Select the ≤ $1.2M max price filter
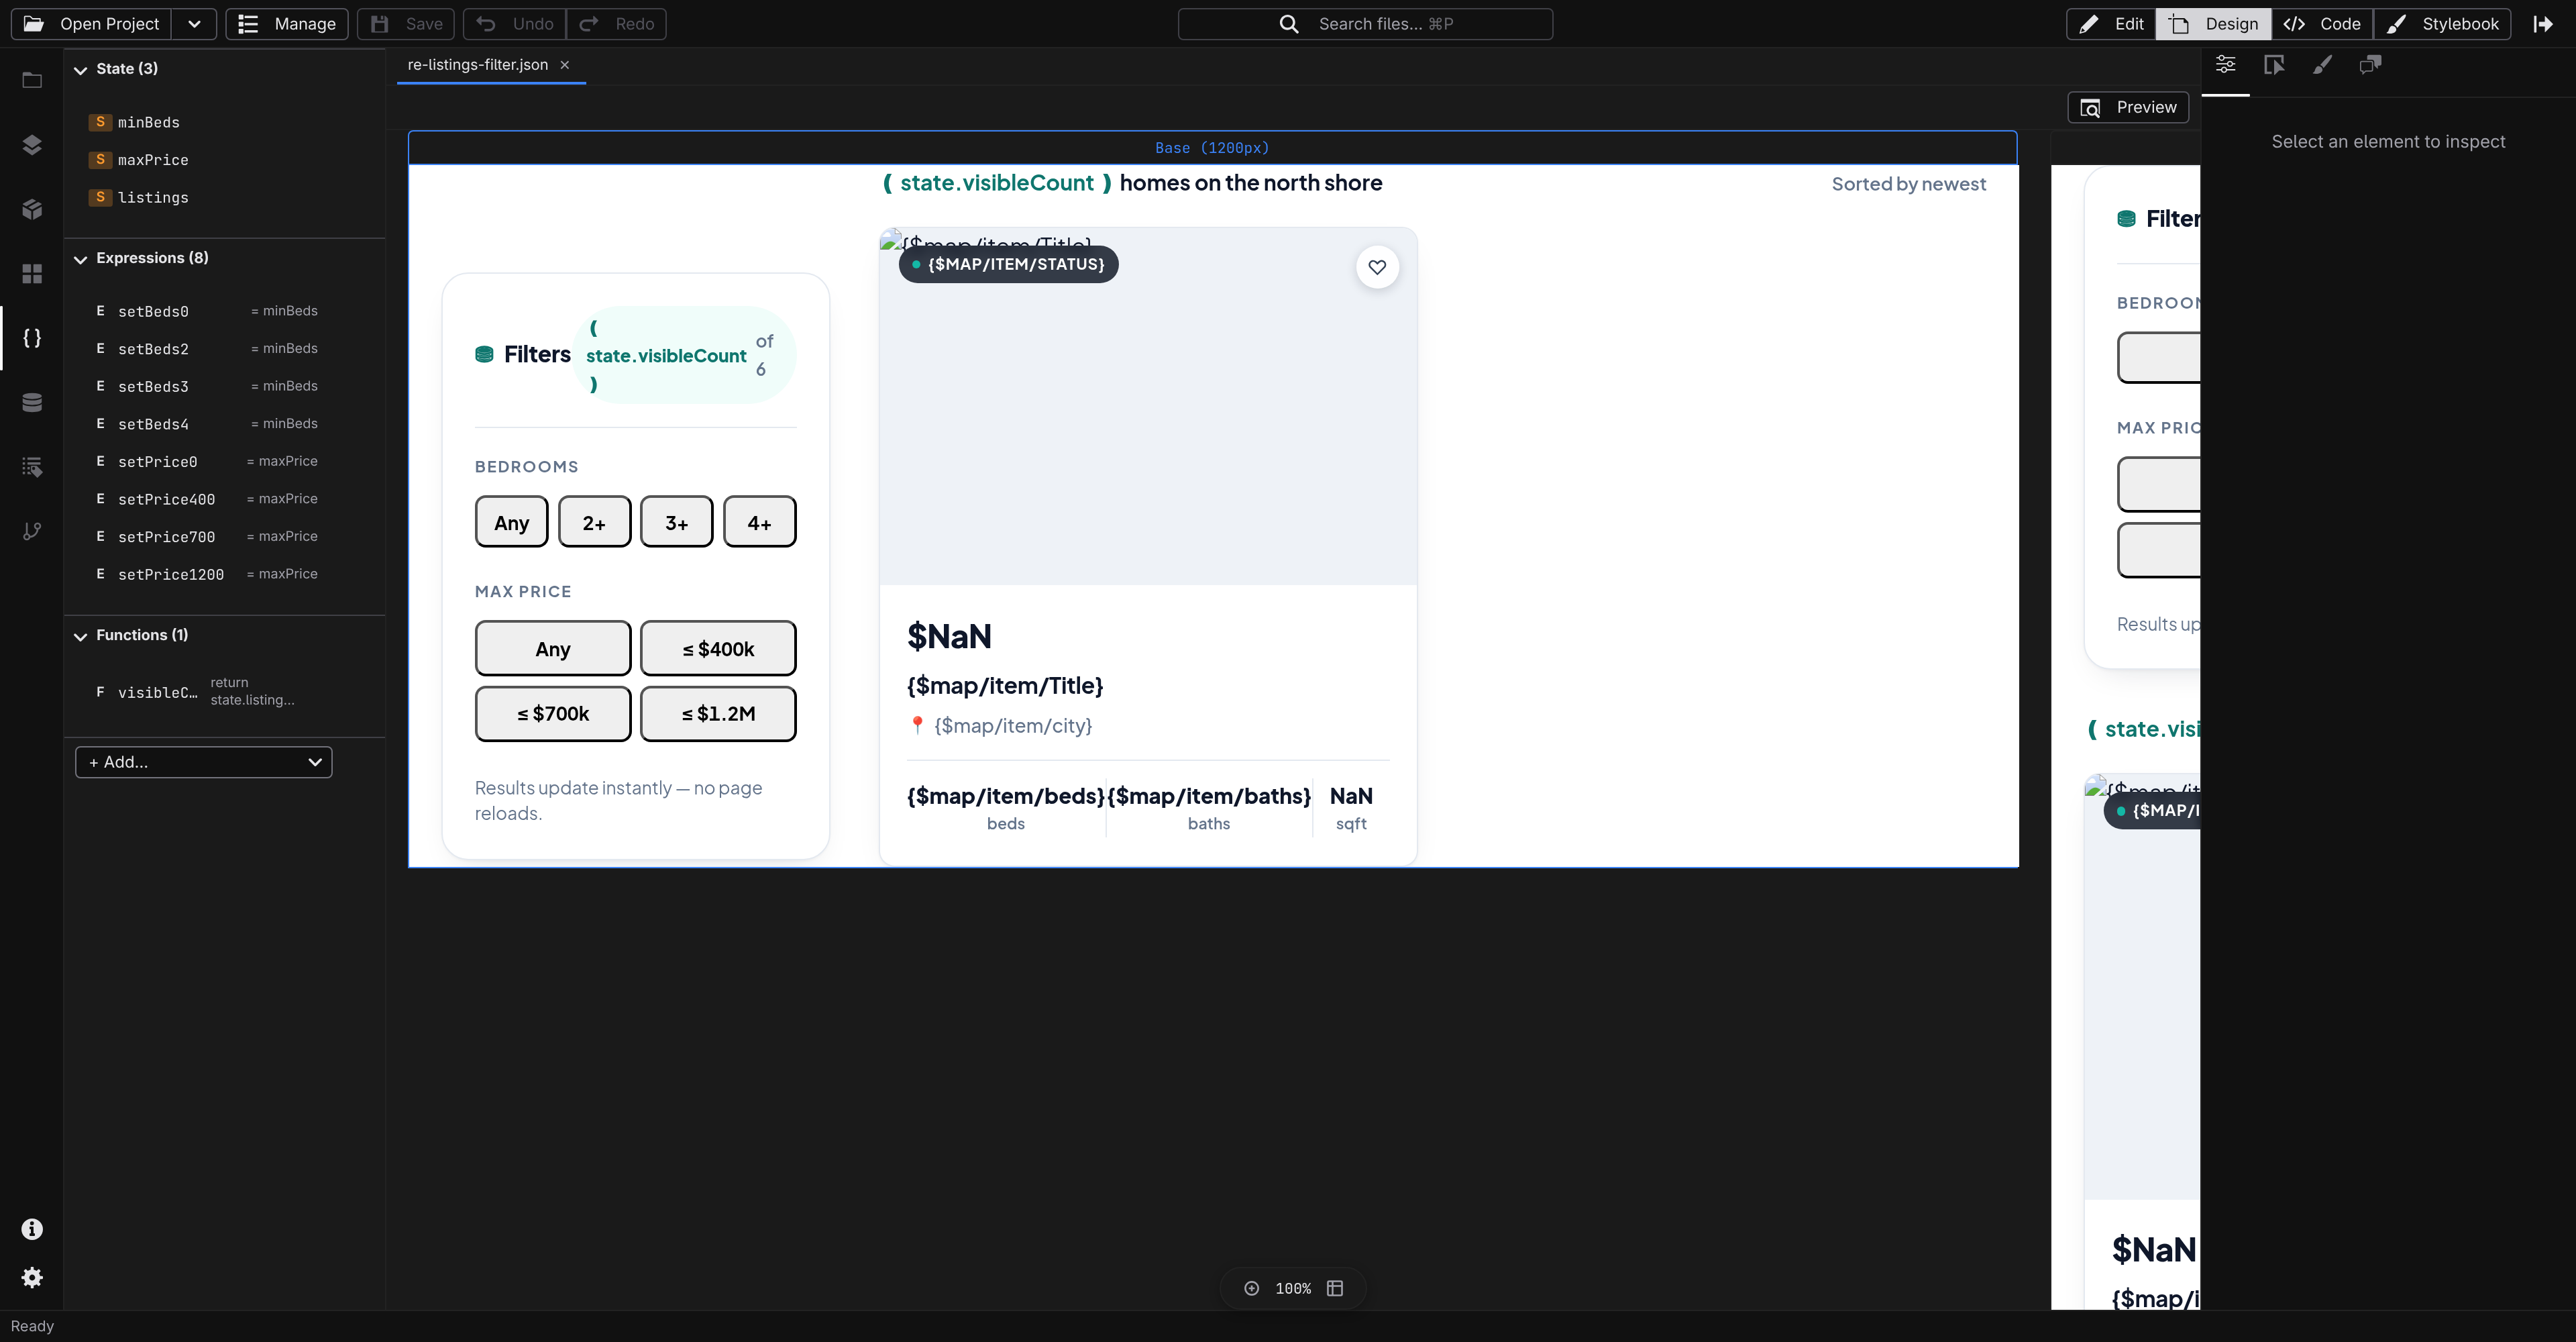Image resolution: width=2576 pixels, height=1342 pixels. (718, 713)
